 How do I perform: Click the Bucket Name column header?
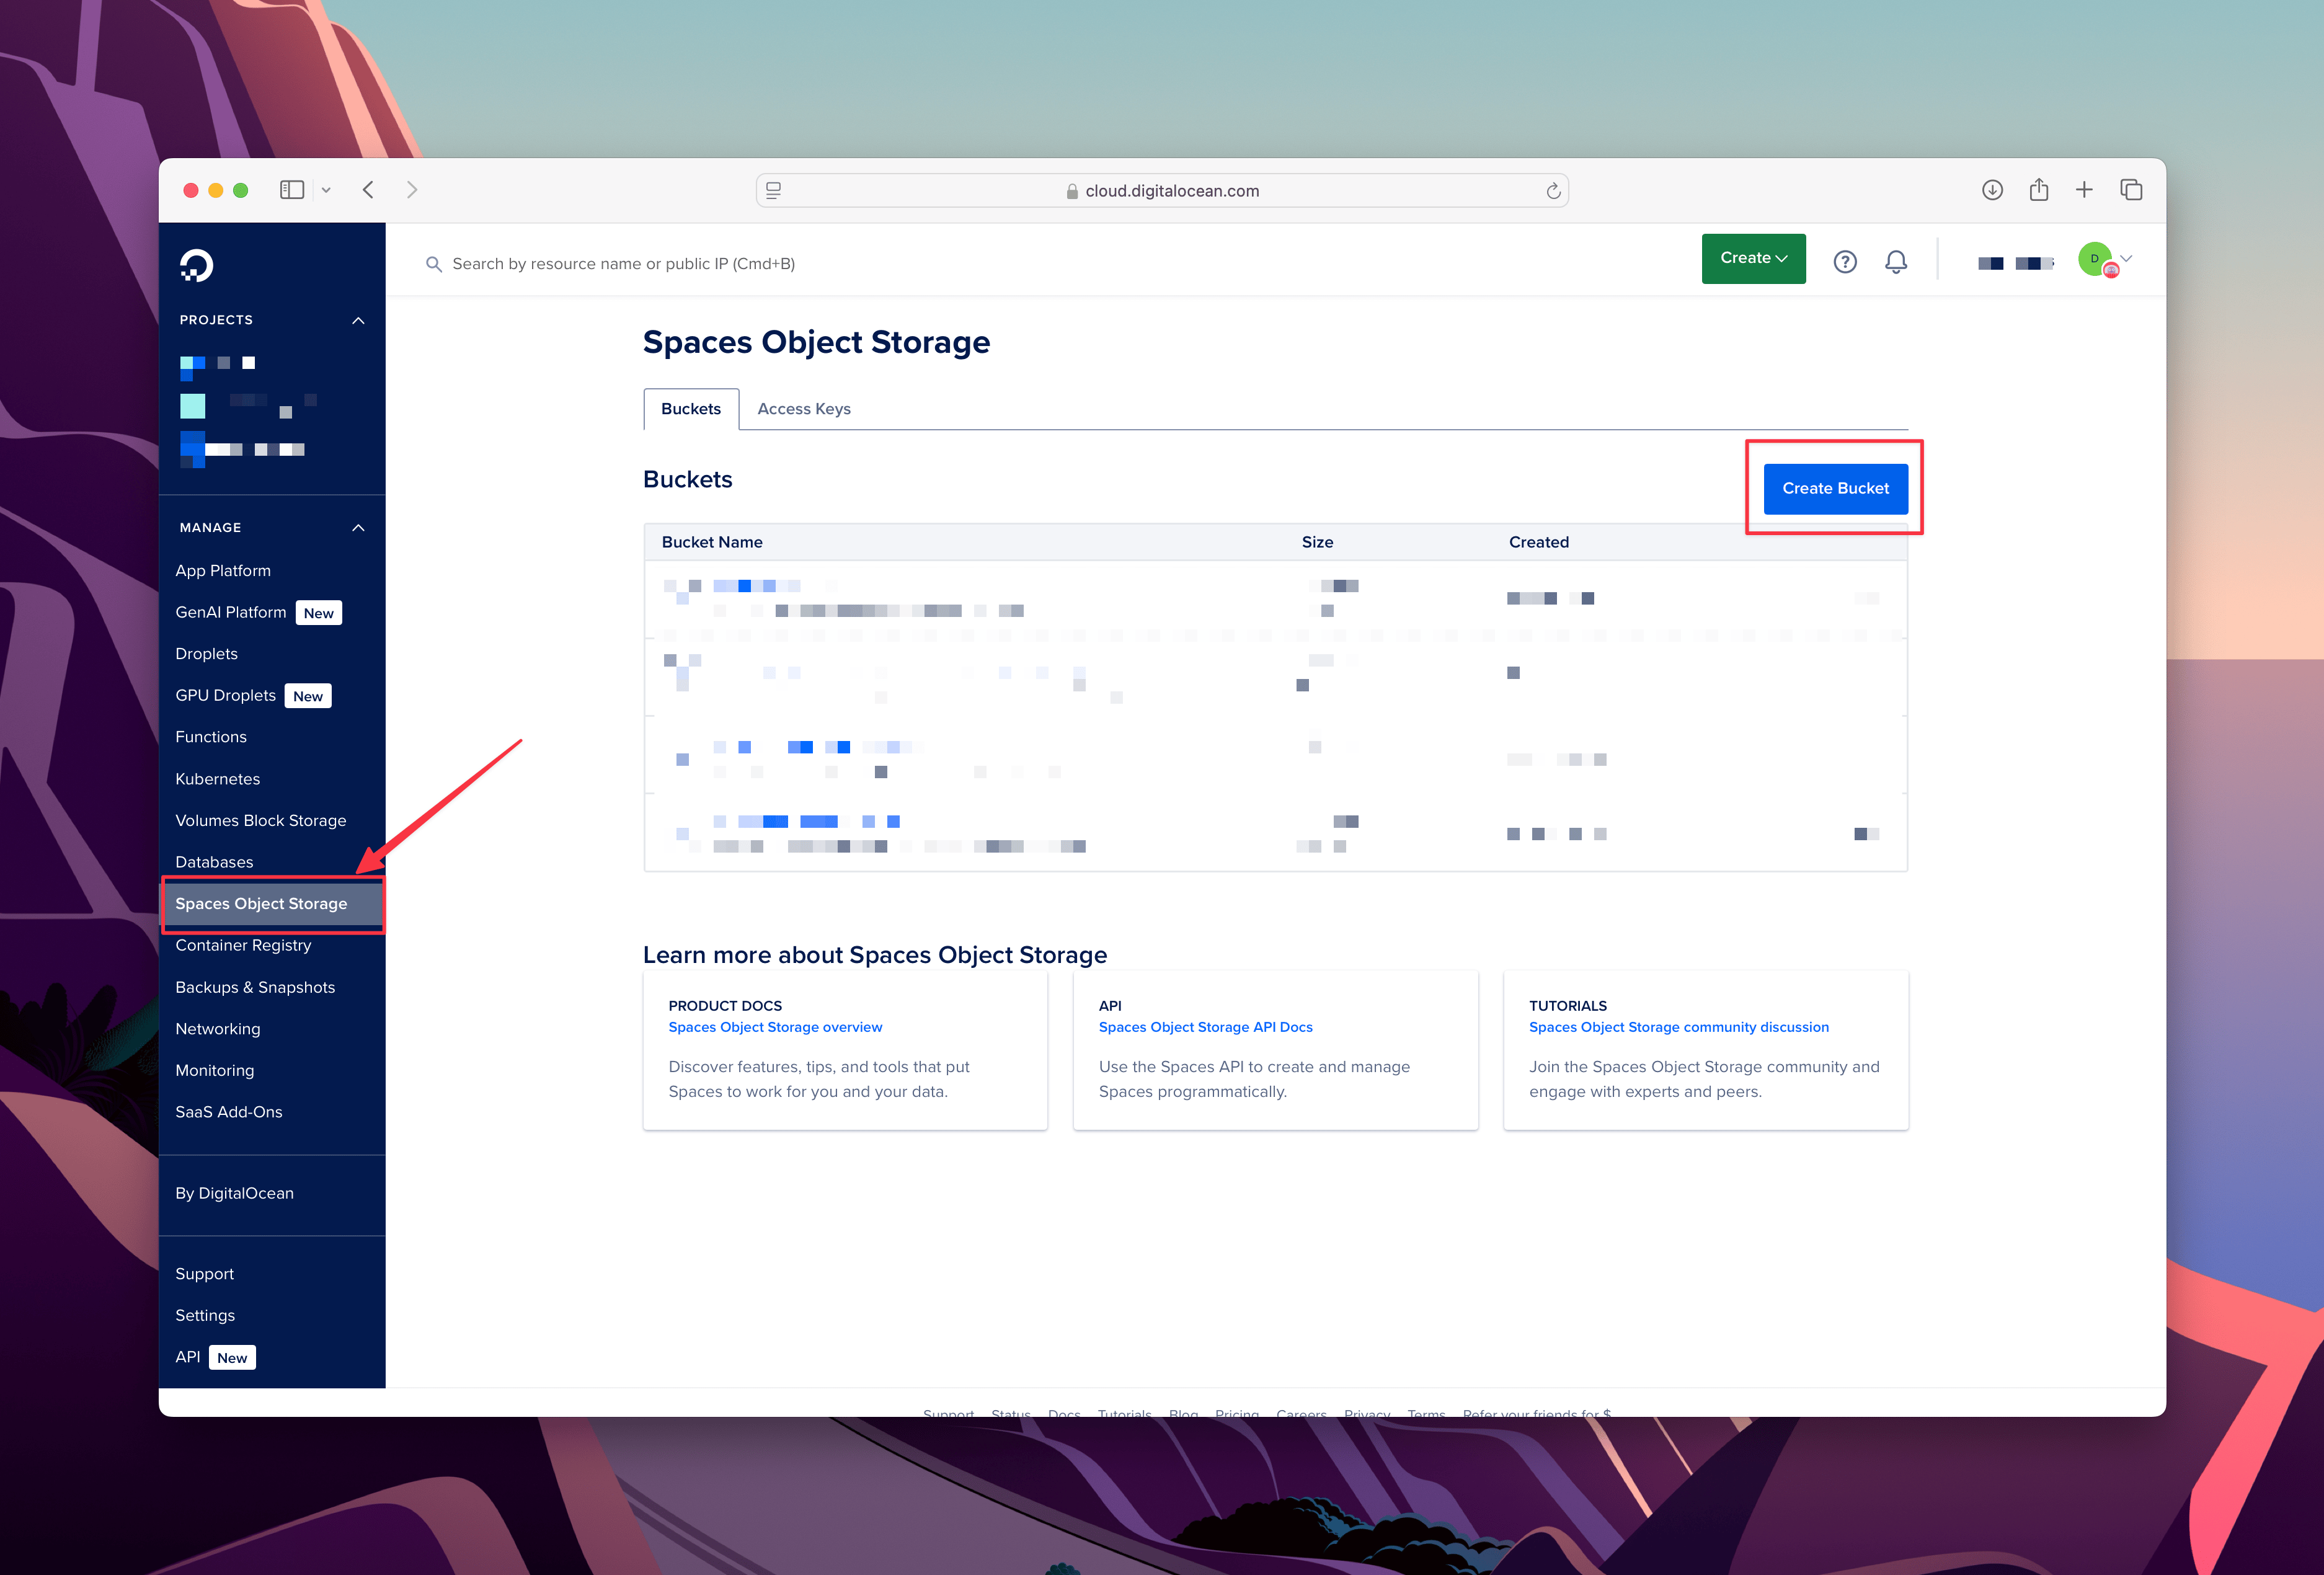point(712,542)
